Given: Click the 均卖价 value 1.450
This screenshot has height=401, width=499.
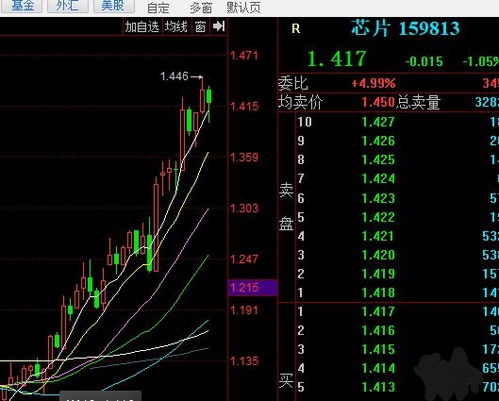Looking at the screenshot, I should [x=378, y=102].
